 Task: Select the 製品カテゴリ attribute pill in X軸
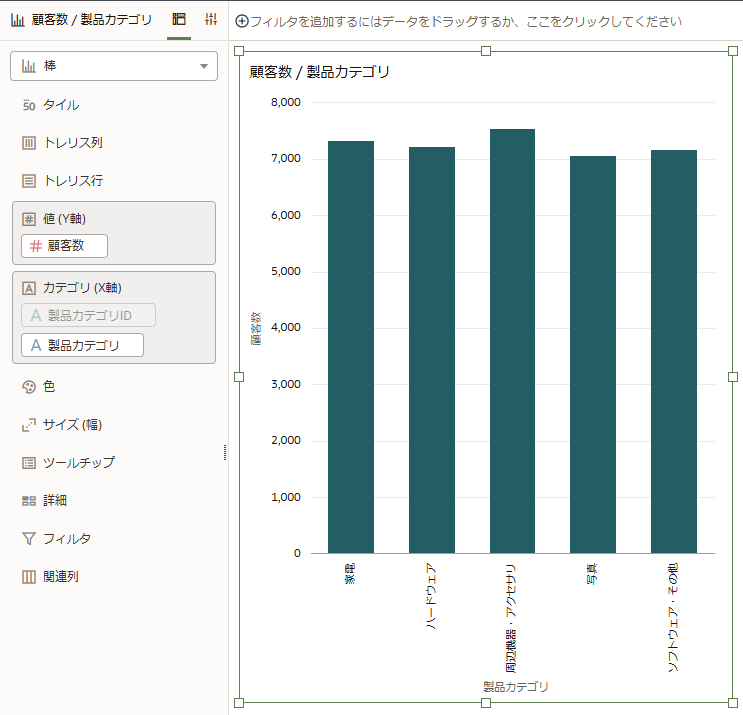point(82,345)
